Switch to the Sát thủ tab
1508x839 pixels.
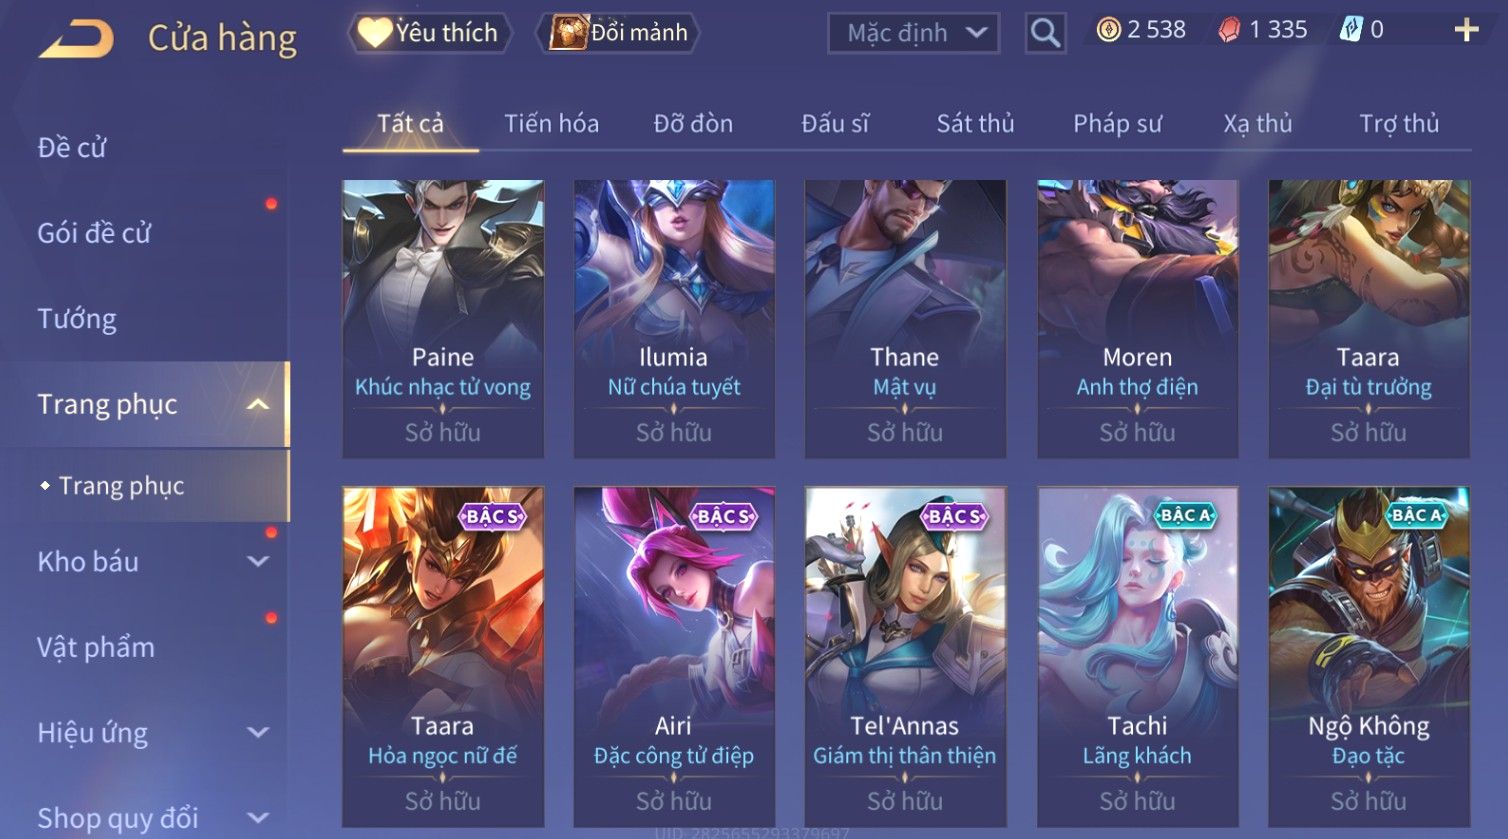[975, 124]
